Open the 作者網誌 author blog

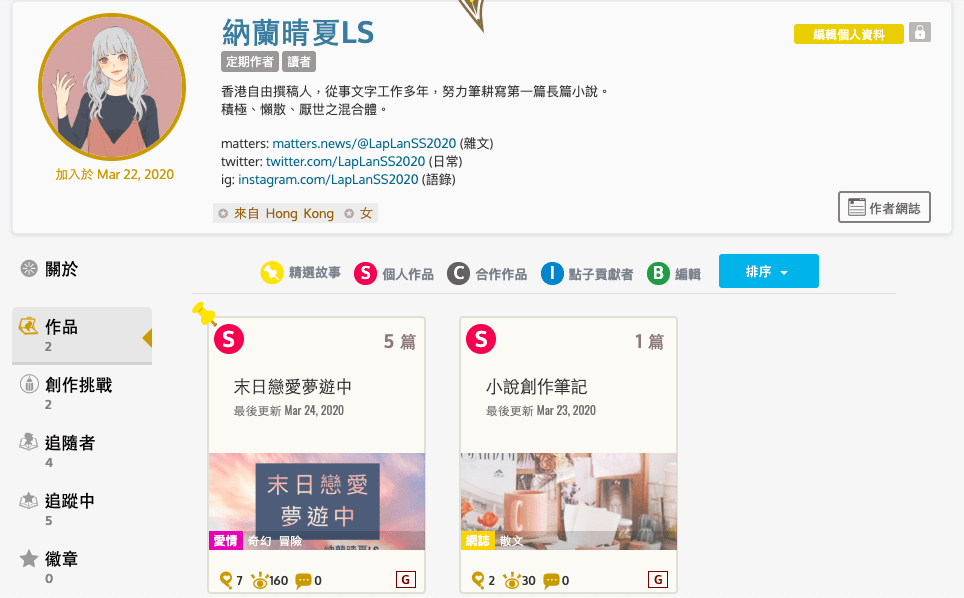pyautogui.click(x=884, y=207)
